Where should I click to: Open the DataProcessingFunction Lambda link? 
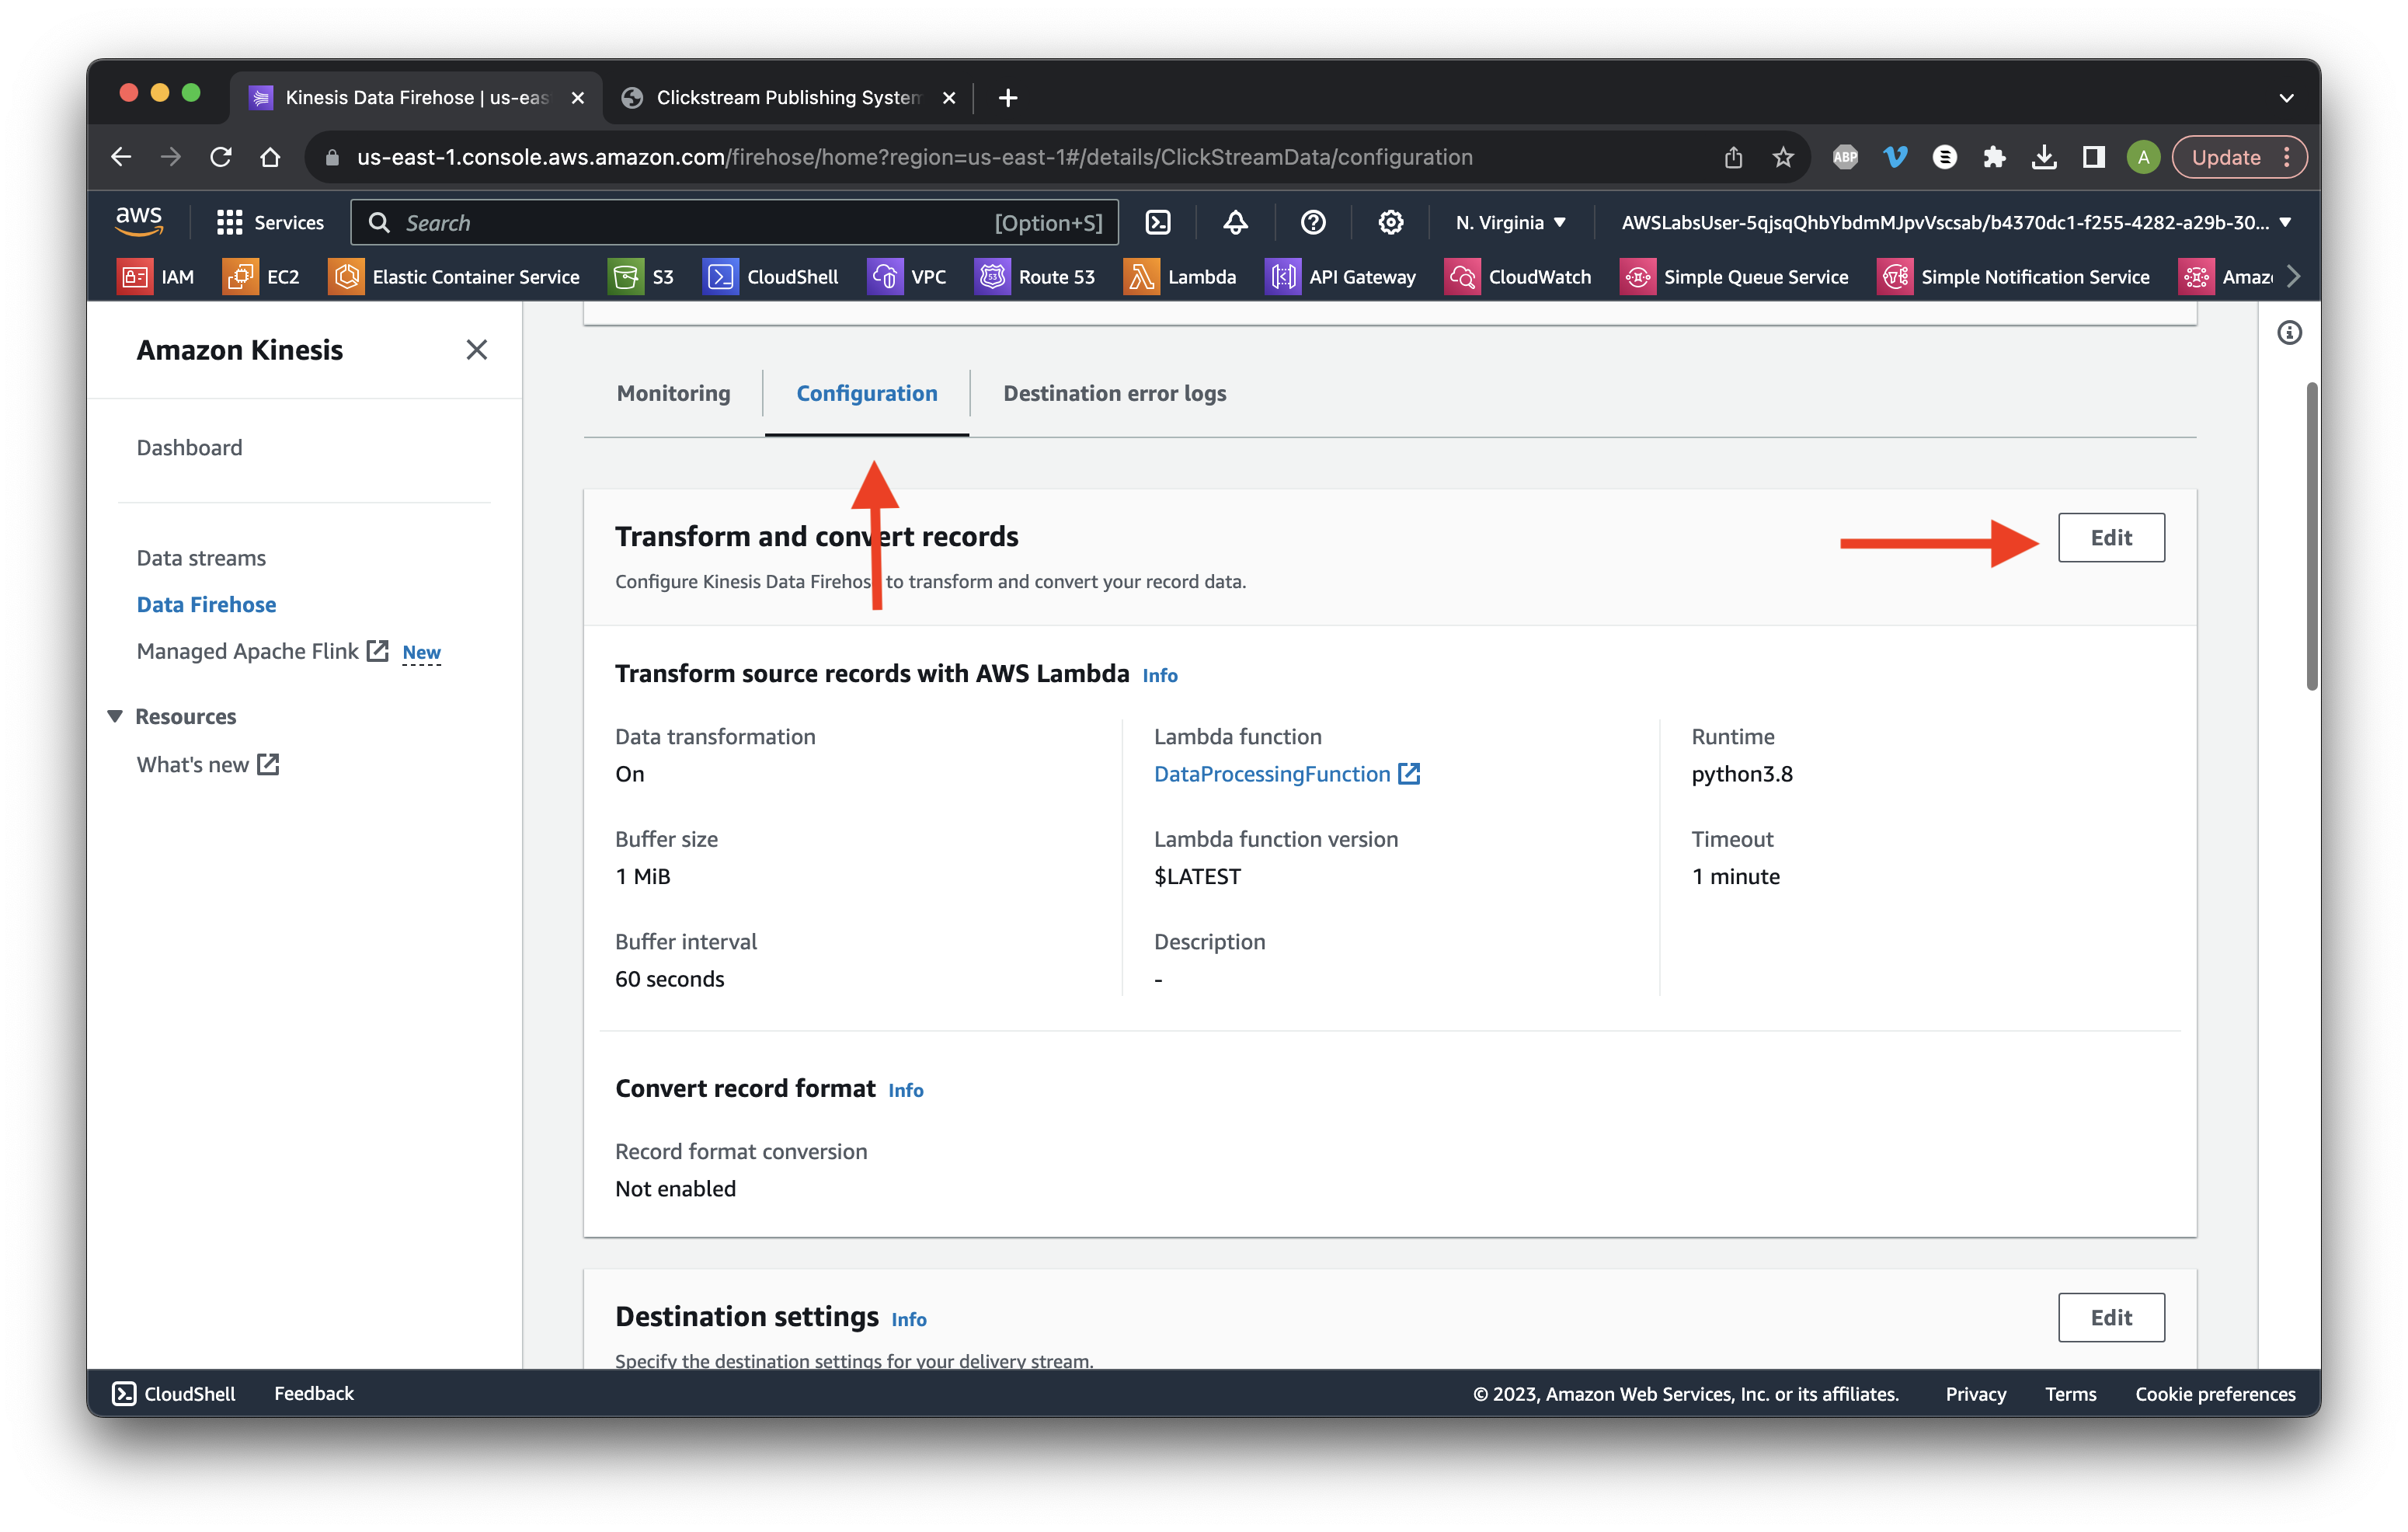point(1286,774)
